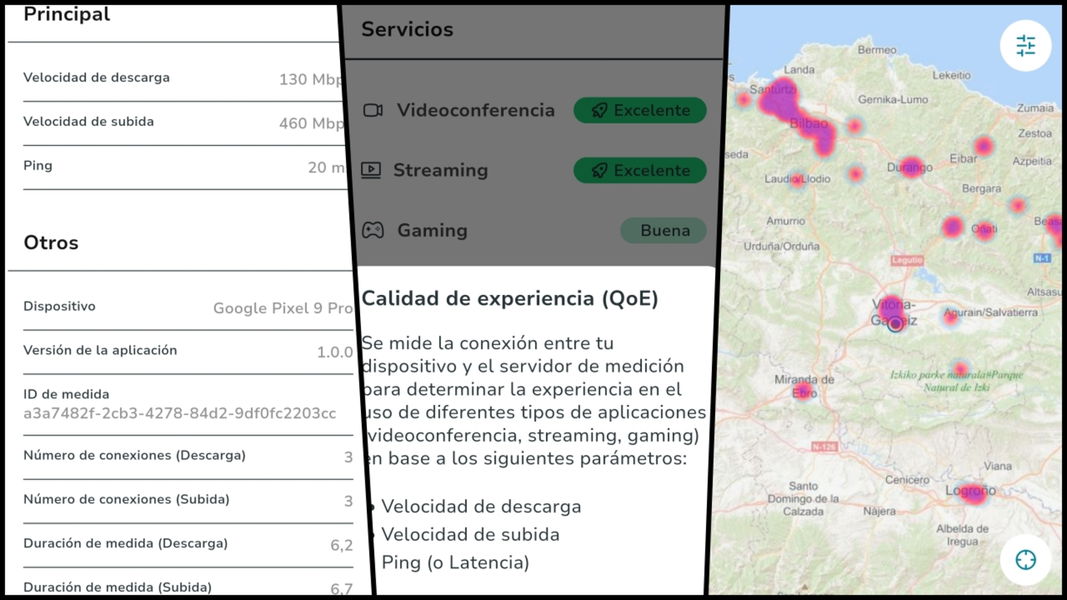Viewport: 1067px width, 600px height.
Task: Click the Videoconferencia camera icon
Action: click(x=373, y=110)
